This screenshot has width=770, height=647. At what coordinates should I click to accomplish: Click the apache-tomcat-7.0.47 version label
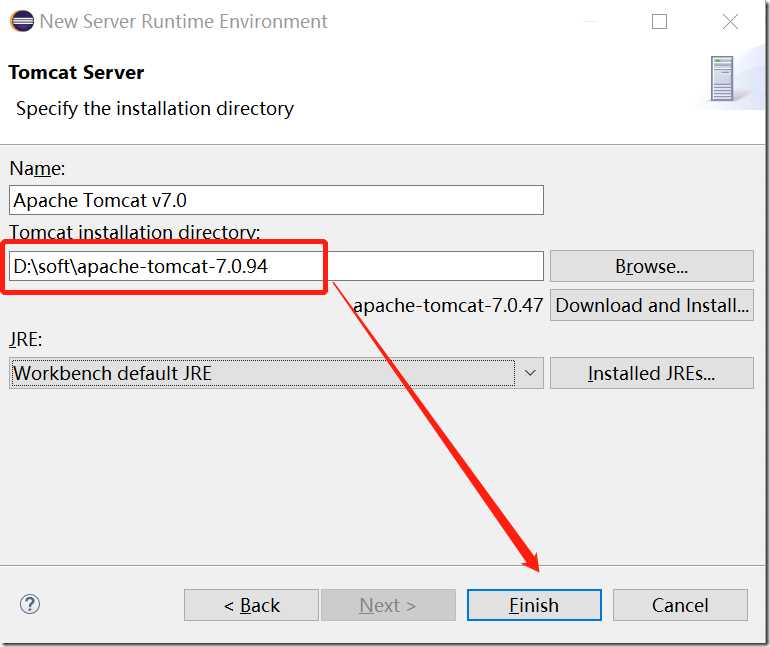point(448,305)
